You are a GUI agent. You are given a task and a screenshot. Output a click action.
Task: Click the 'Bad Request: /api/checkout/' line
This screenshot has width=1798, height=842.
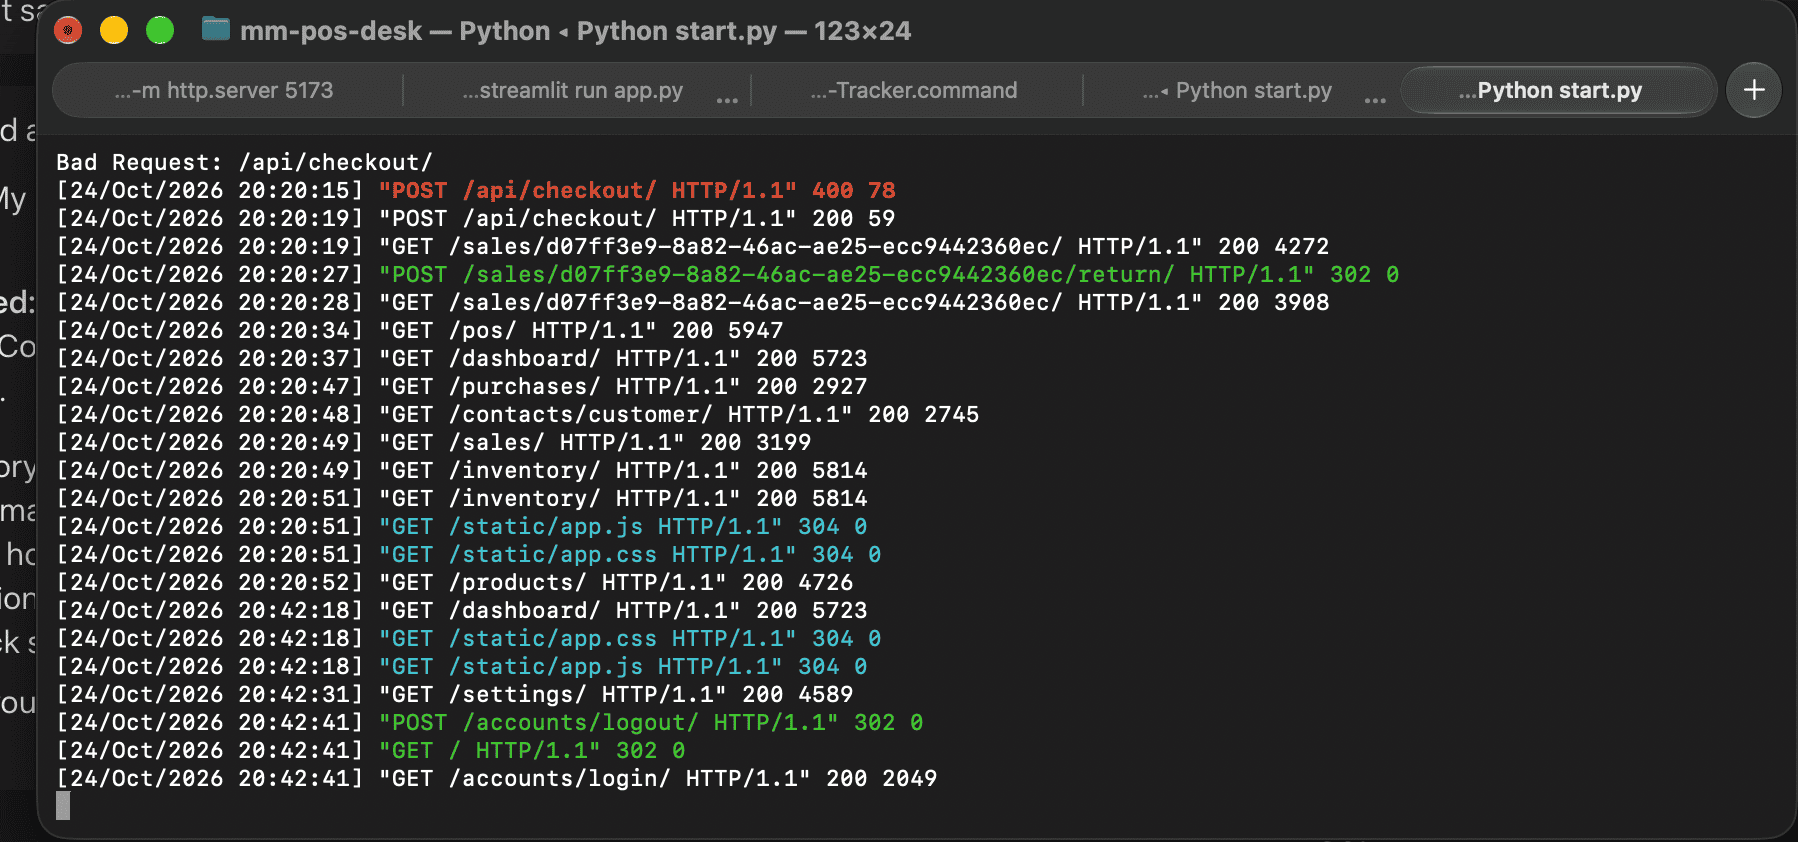click(245, 162)
